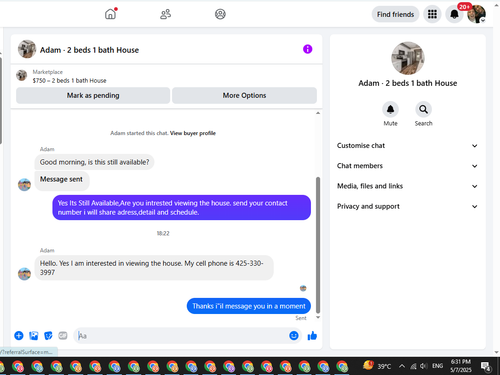Viewport: 500px width, 375px height.
Task: Attach a photo using the image icon
Action: (34, 335)
